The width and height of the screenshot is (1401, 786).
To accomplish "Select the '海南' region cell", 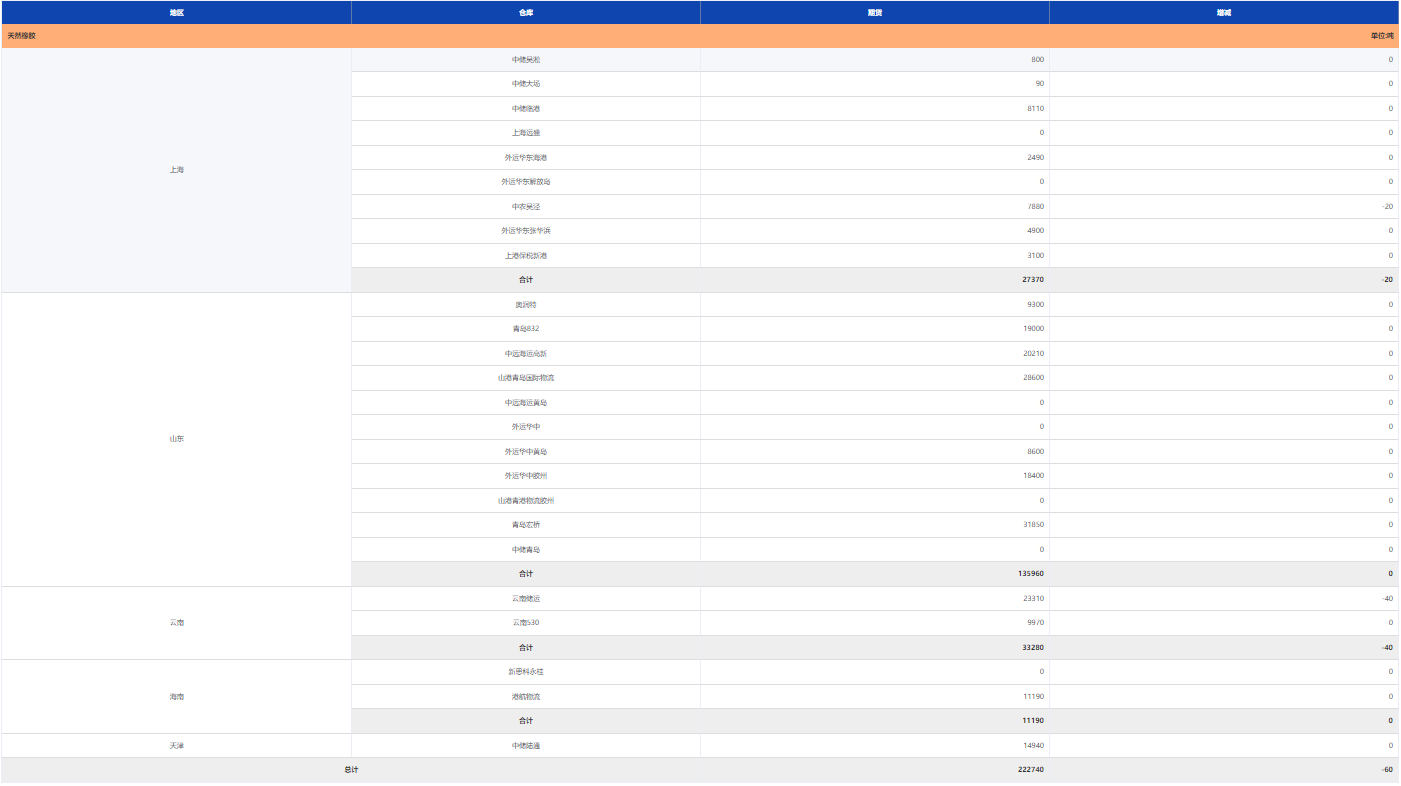I will (176, 696).
